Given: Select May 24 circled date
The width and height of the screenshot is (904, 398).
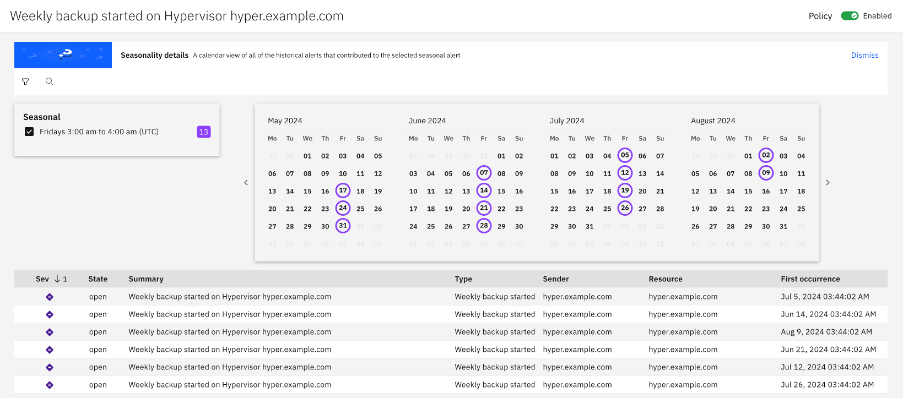Looking at the screenshot, I should (343, 209).
